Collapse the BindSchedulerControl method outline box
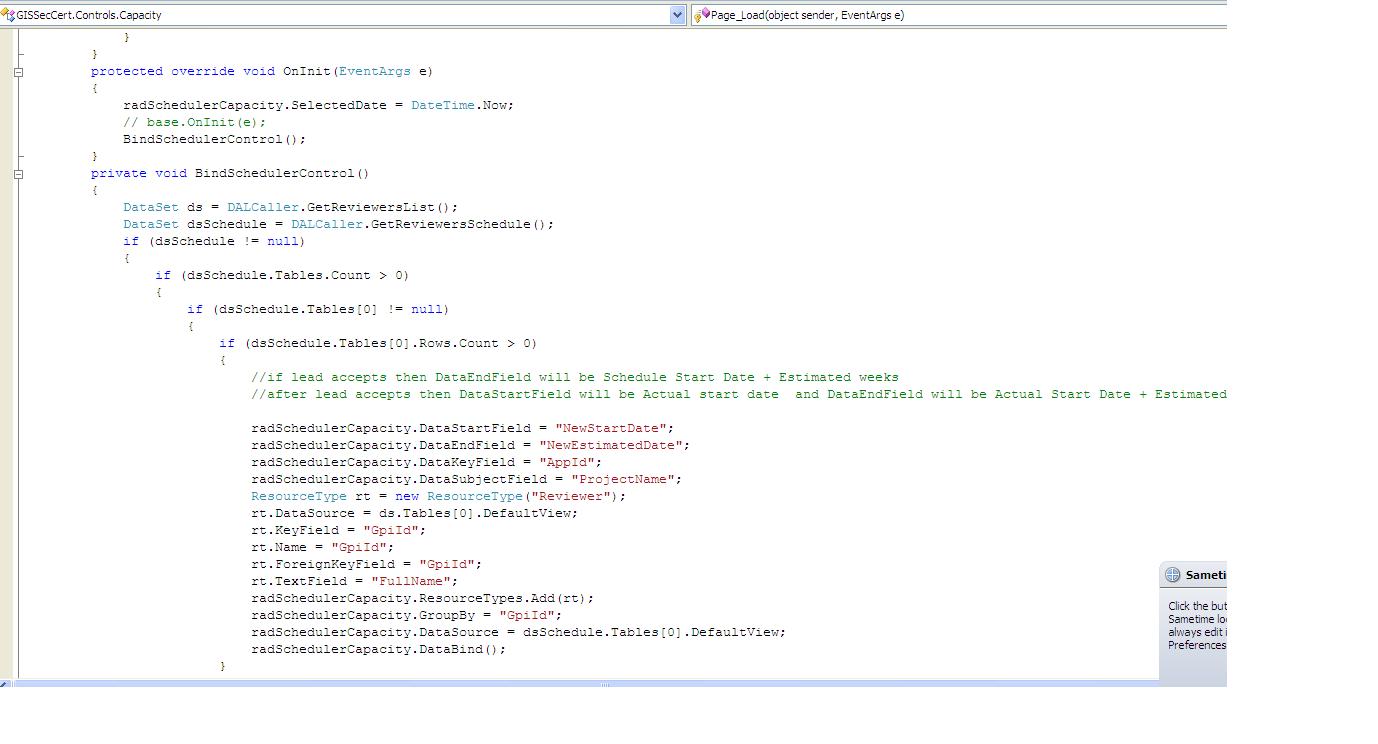The width and height of the screenshot is (1378, 744). click(18, 173)
